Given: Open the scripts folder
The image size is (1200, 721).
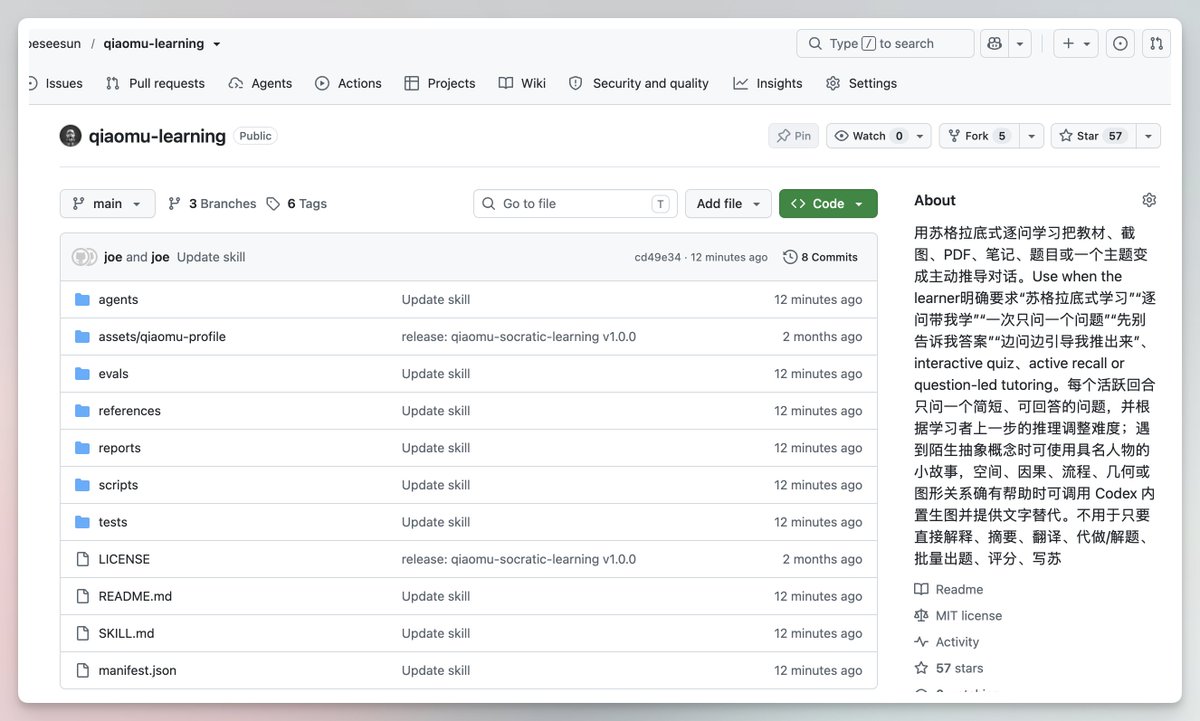Looking at the screenshot, I should tap(118, 485).
